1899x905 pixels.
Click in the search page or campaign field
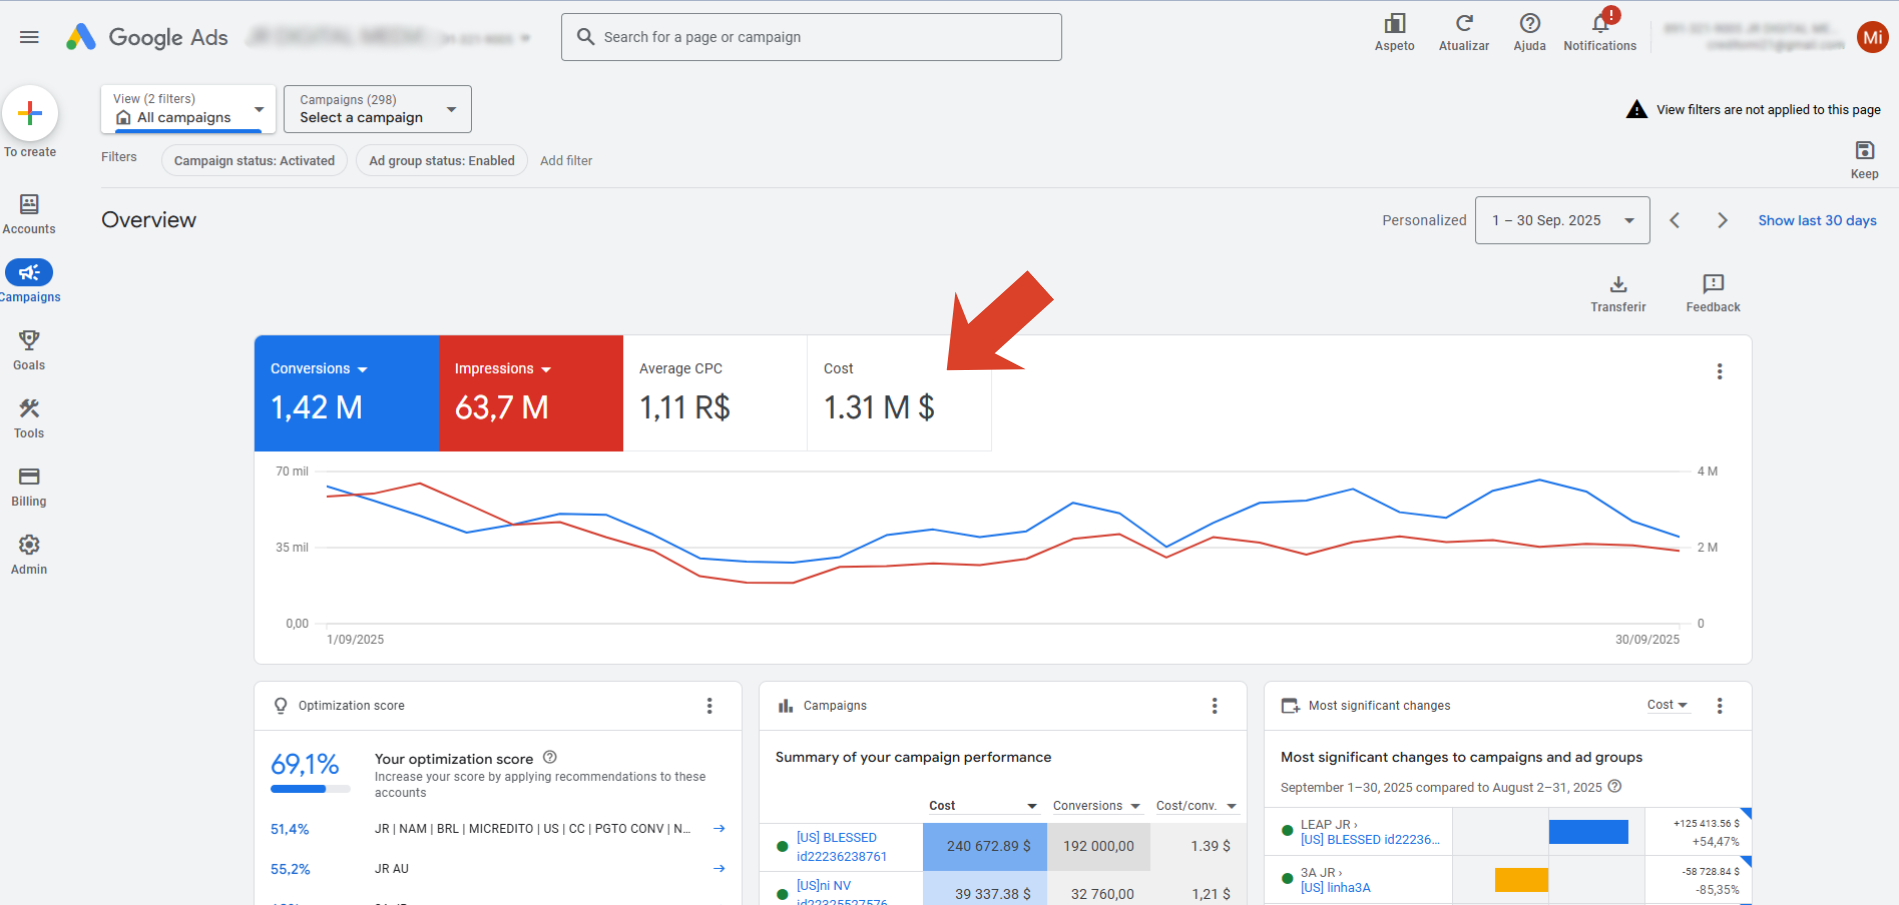(811, 37)
